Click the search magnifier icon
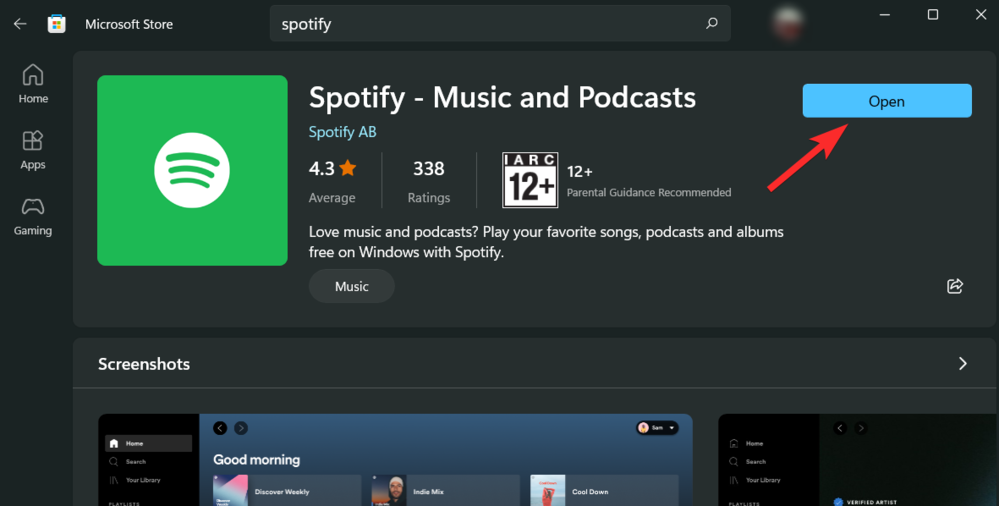This screenshot has width=999, height=506. pos(712,24)
